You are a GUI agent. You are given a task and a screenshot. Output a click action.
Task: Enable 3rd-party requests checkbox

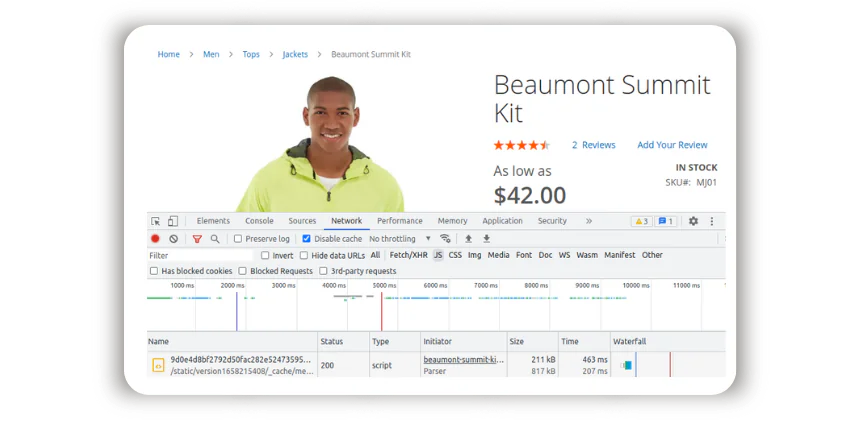323,271
